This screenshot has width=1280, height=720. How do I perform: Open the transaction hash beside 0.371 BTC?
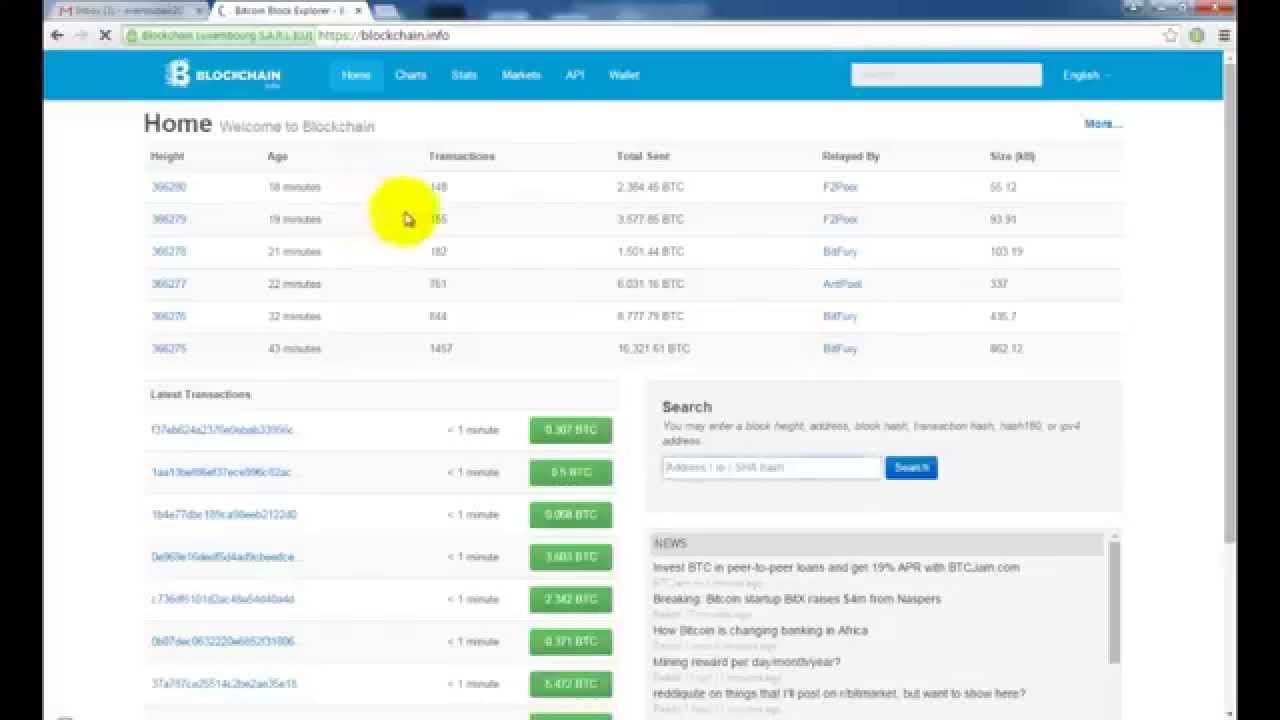[224, 641]
